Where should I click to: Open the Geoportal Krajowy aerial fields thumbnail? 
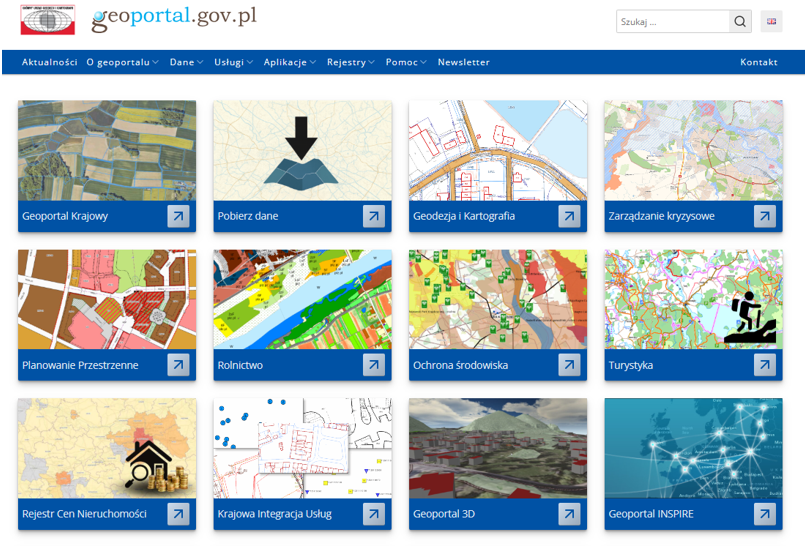pyautogui.click(x=107, y=150)
